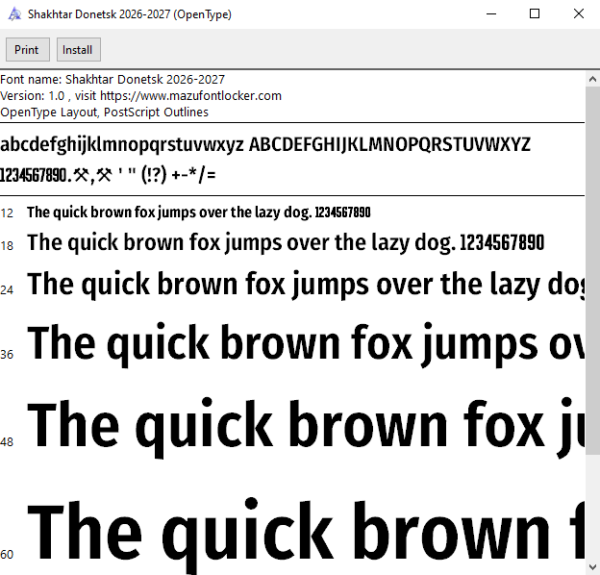Click the 36 point sample sentence
The image size is (600, 575).
tap(306, 345)
